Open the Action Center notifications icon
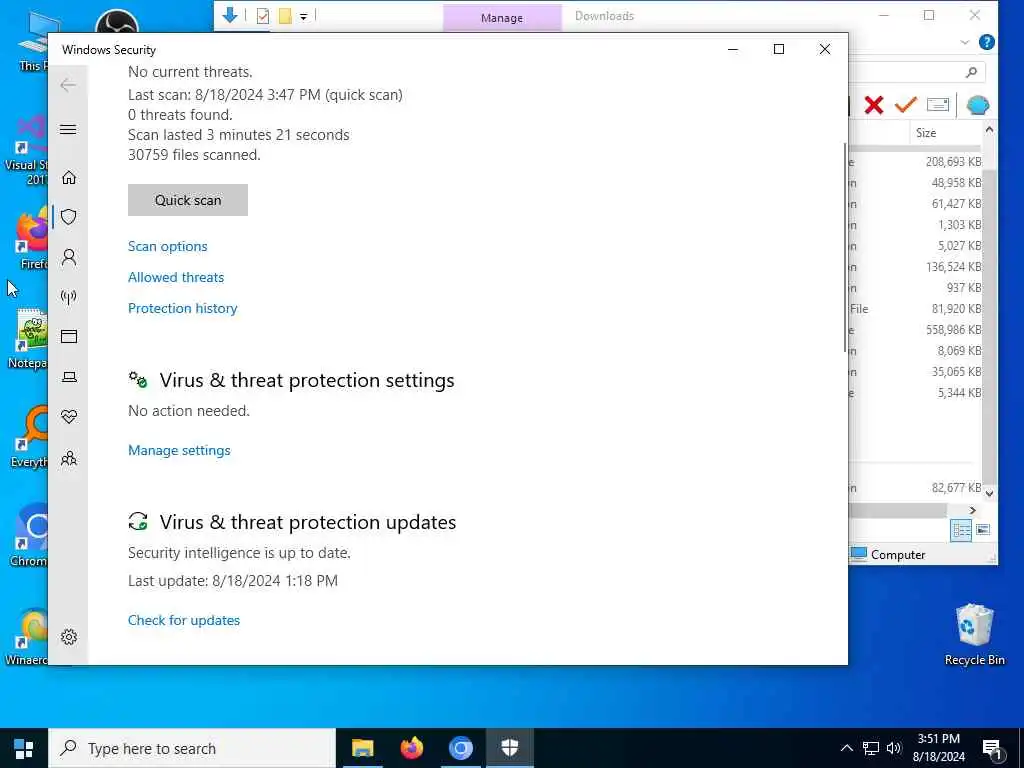 pos(992,749)
